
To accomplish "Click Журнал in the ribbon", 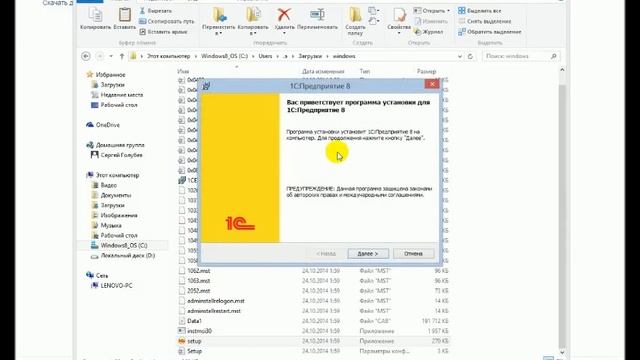I will pyautogui.click(x=429, y=32).
